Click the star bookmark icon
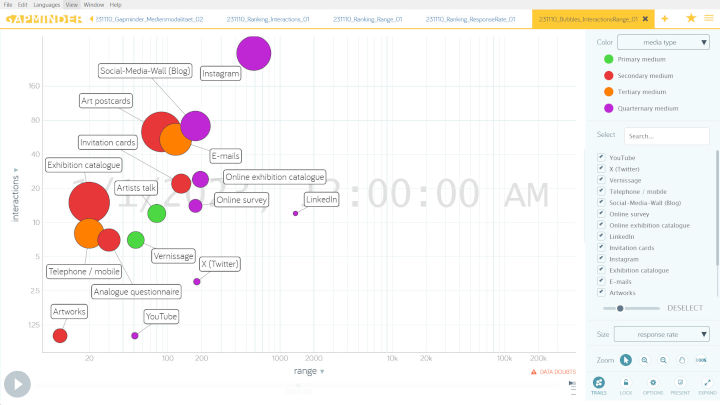This screenshot has width=720, height=405. click(x=690, y=18)
